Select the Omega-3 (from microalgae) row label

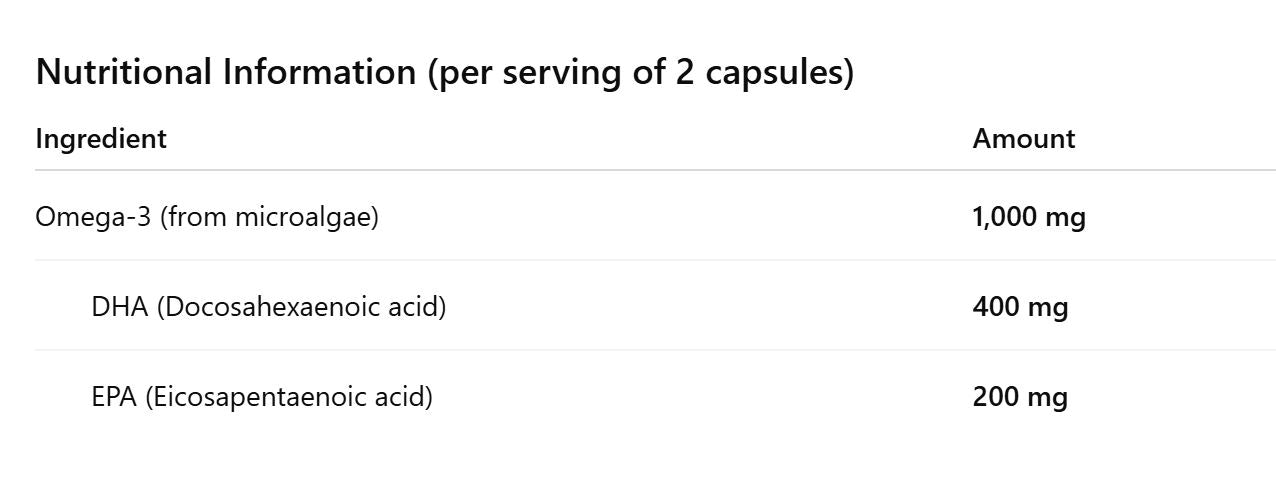click(x=207, y=217)
